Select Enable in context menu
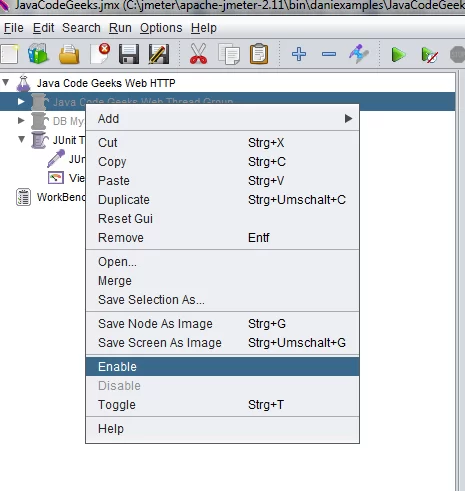Viewport: 465px width, 491px height. pyautogui.click(x=222, y=367)
